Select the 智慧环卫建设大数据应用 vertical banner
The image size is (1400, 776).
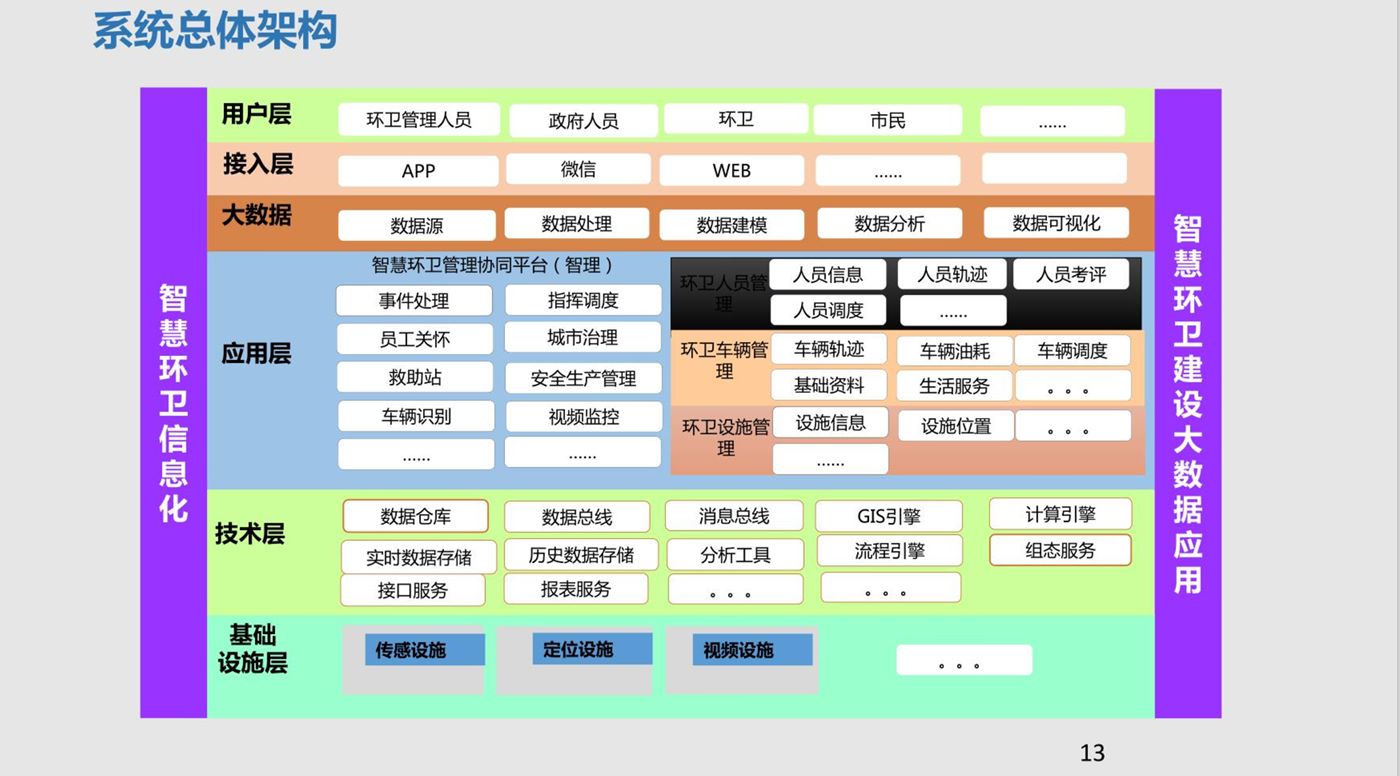pyautogui.click(x=1188, y=404)
